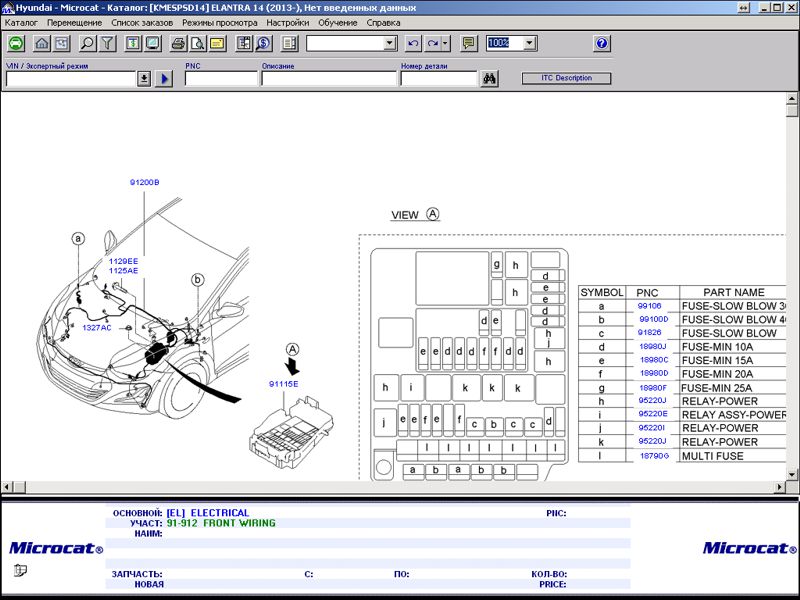Image resolution: width=800 pixels, height=600 pixels.
Task: Click the horizontal scrollbar right arrow
Action: [x=780, y=487]
